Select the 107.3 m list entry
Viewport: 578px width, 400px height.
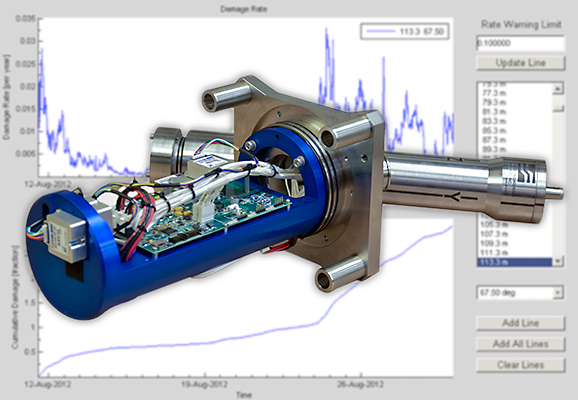(515, 234)
